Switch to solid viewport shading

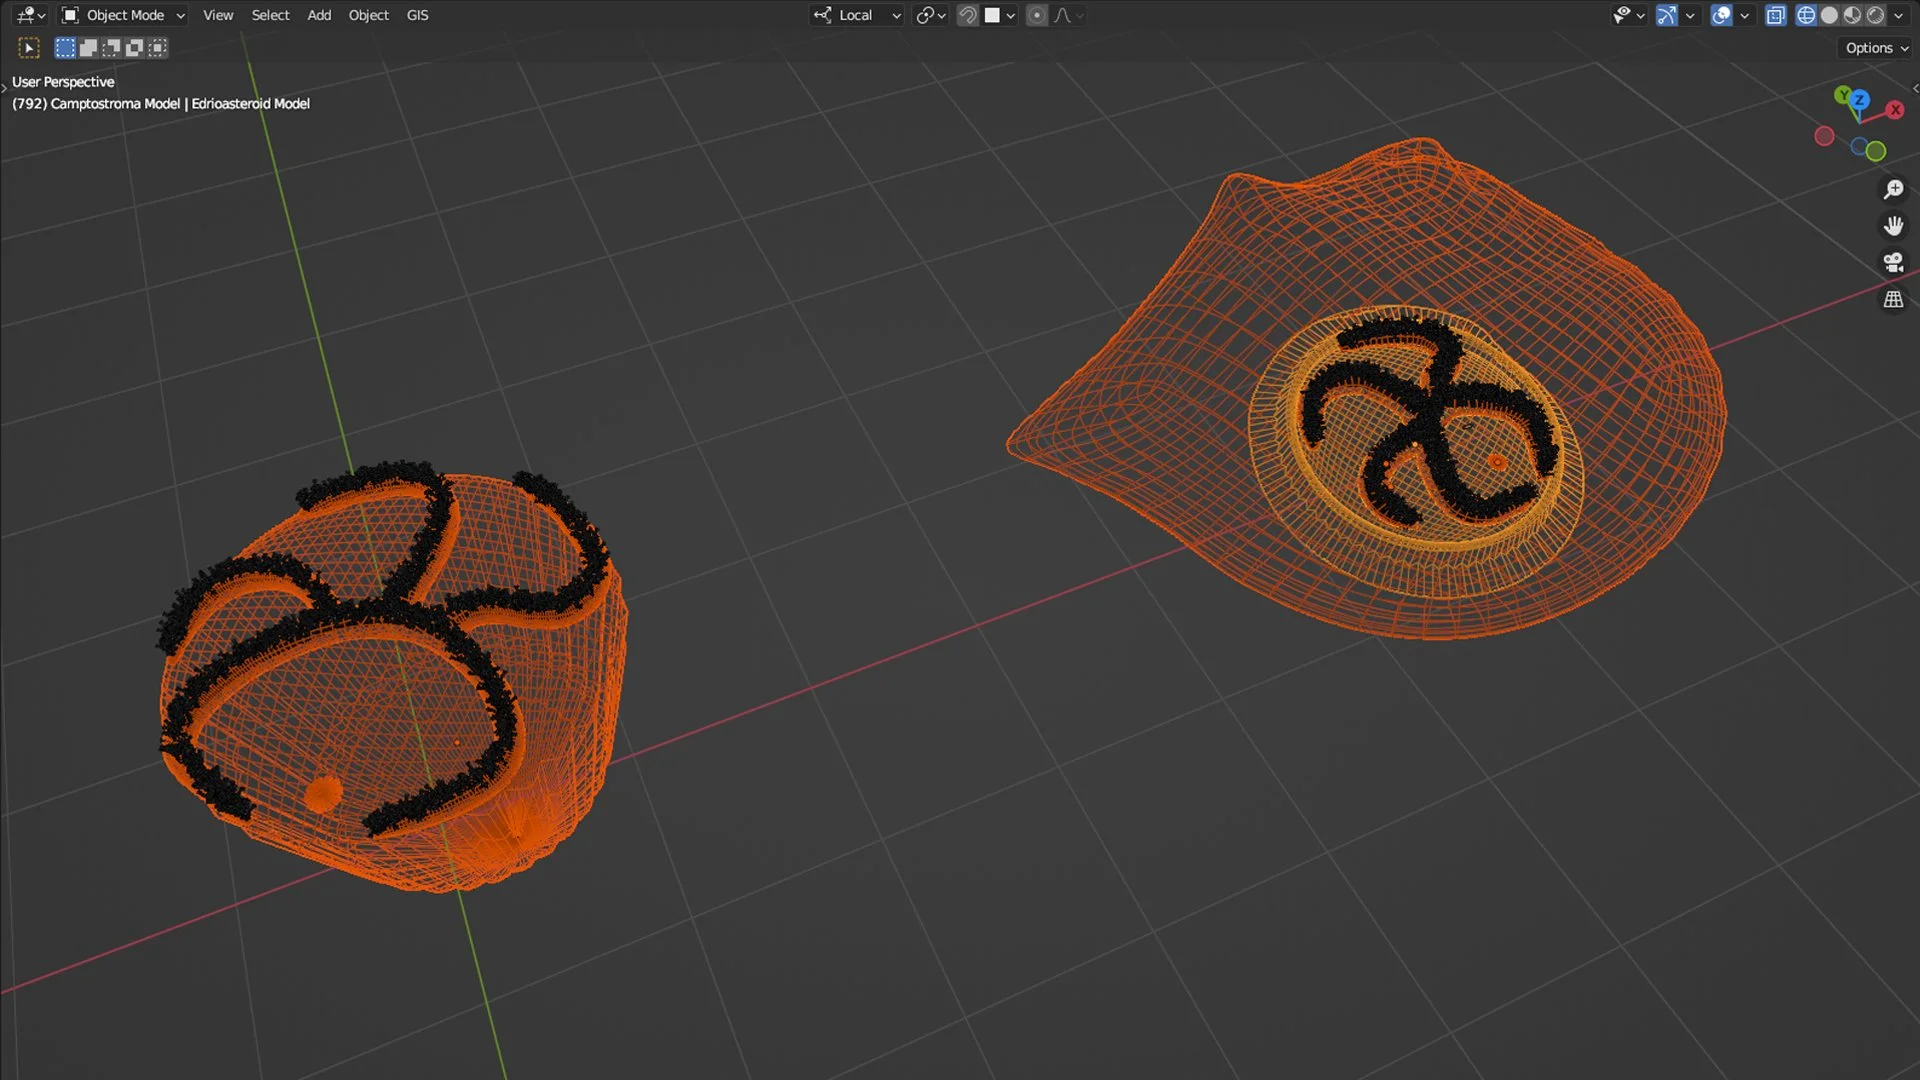(x=1829, y=15)
